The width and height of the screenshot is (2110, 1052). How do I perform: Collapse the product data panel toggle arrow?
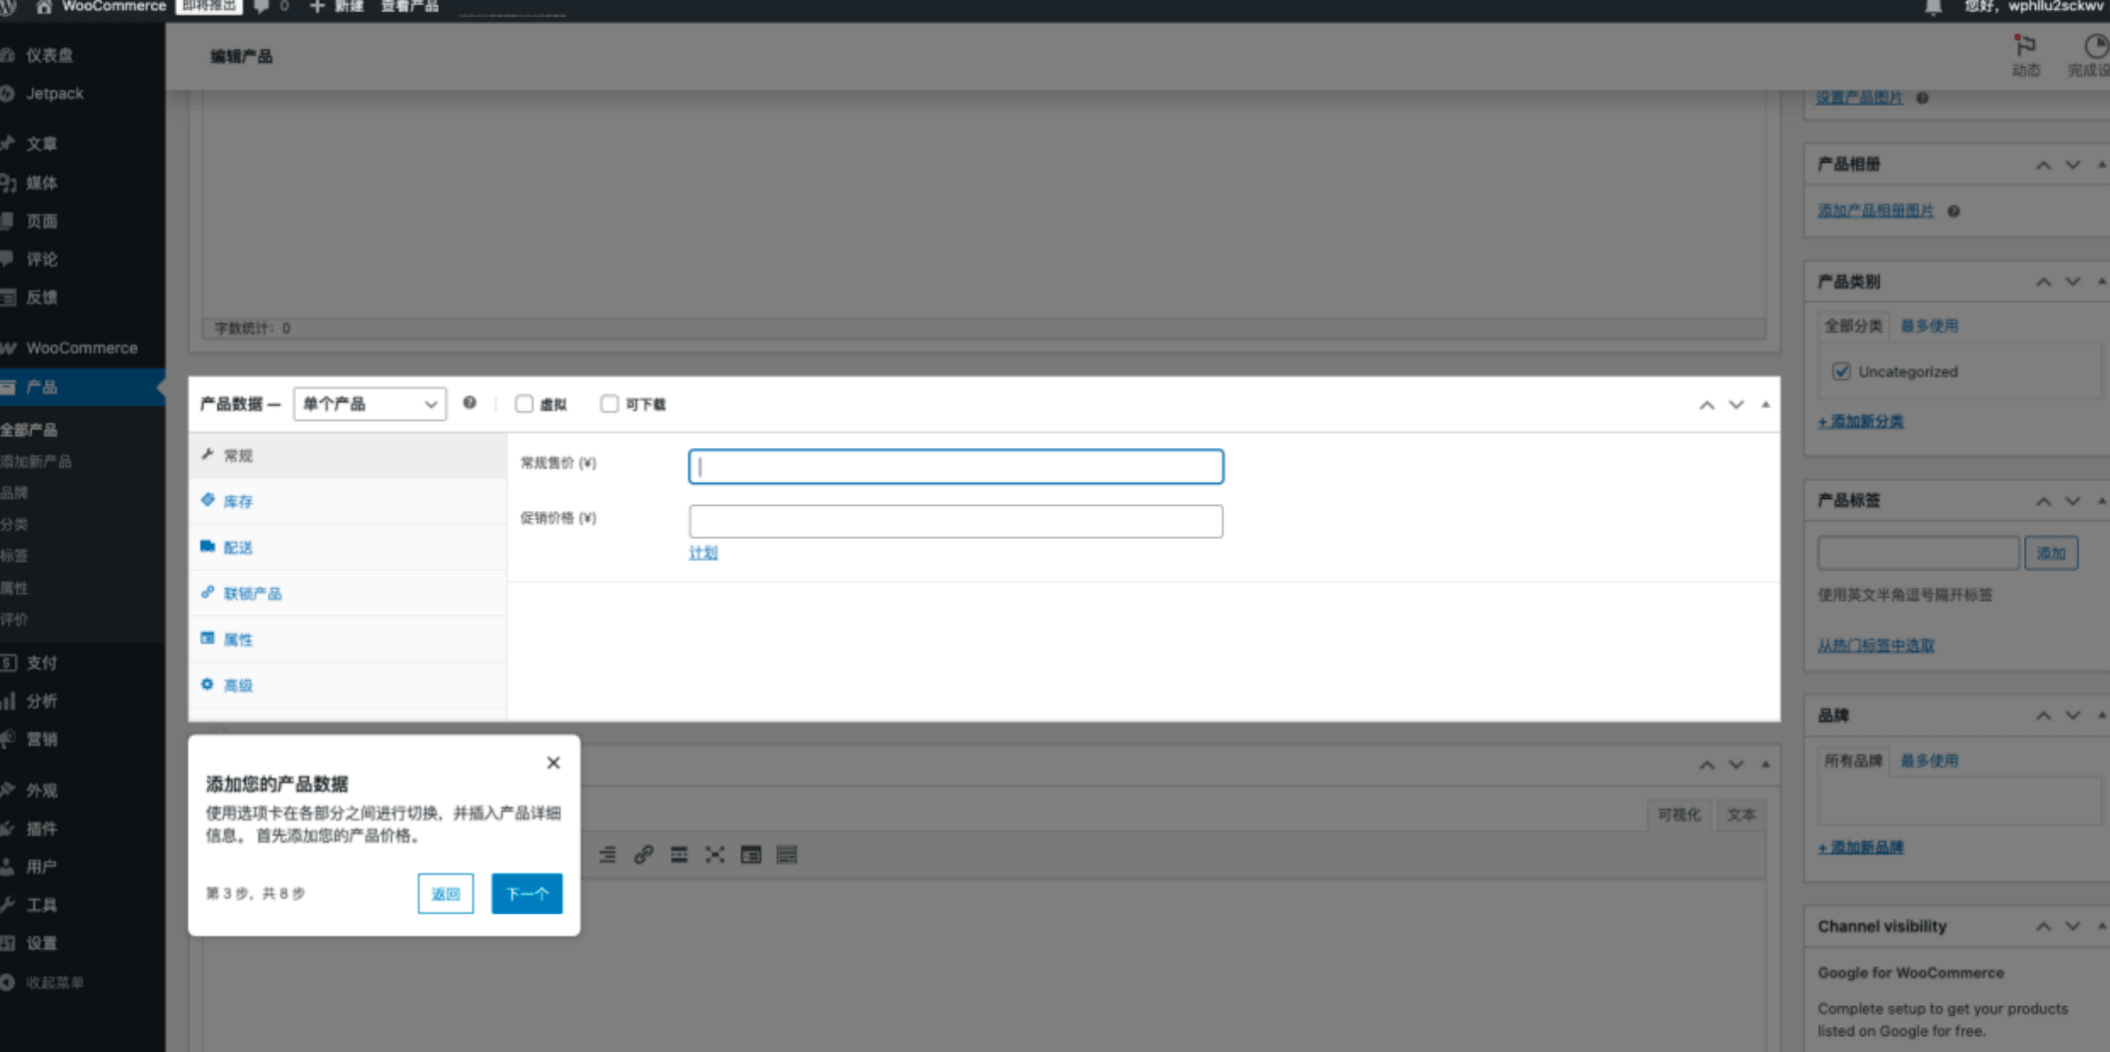pos(1765,405)
